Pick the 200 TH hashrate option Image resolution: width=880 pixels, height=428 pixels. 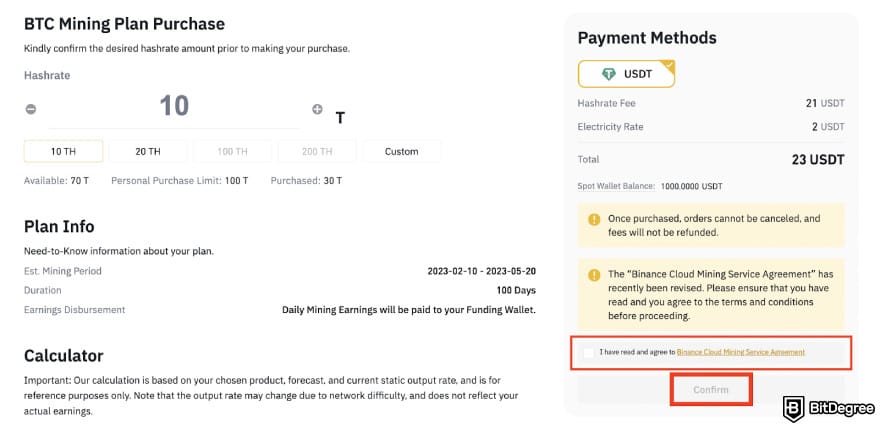pyautogui.click(x=317, y=151)
